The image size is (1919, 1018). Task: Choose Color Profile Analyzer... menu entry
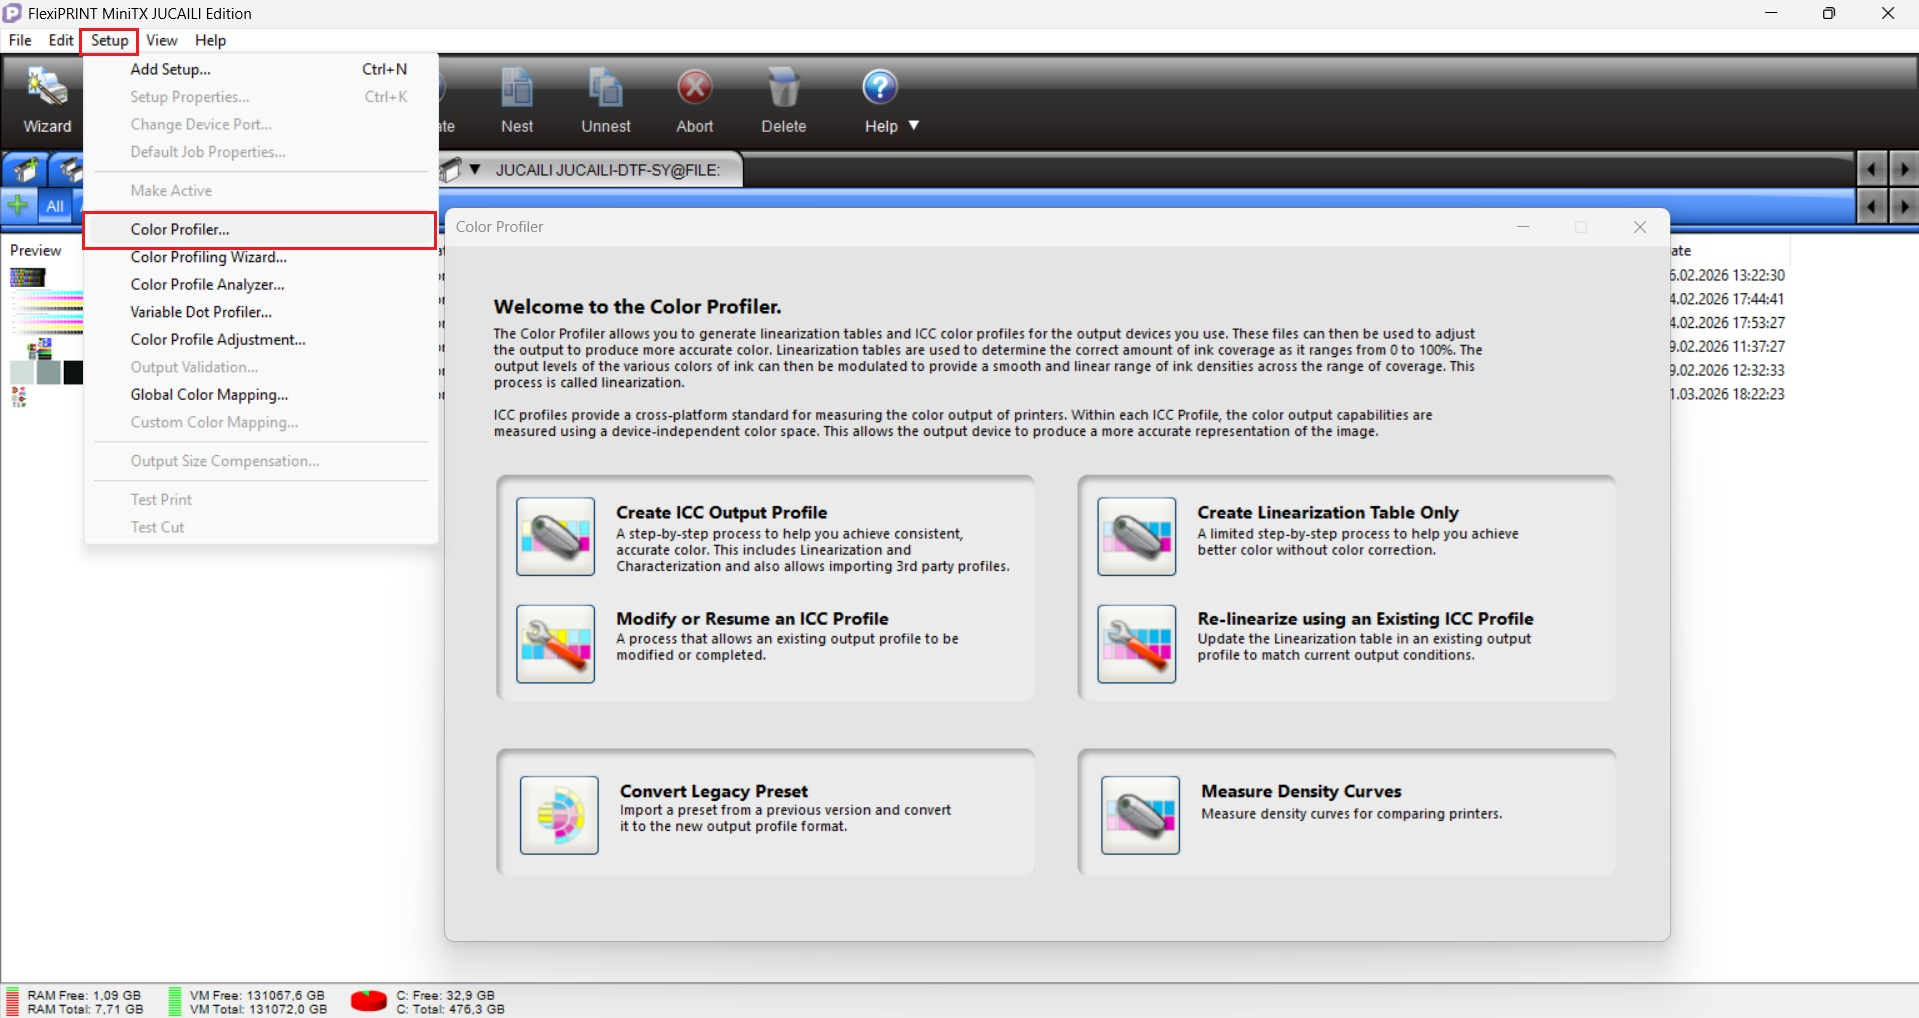coord(262,285)
